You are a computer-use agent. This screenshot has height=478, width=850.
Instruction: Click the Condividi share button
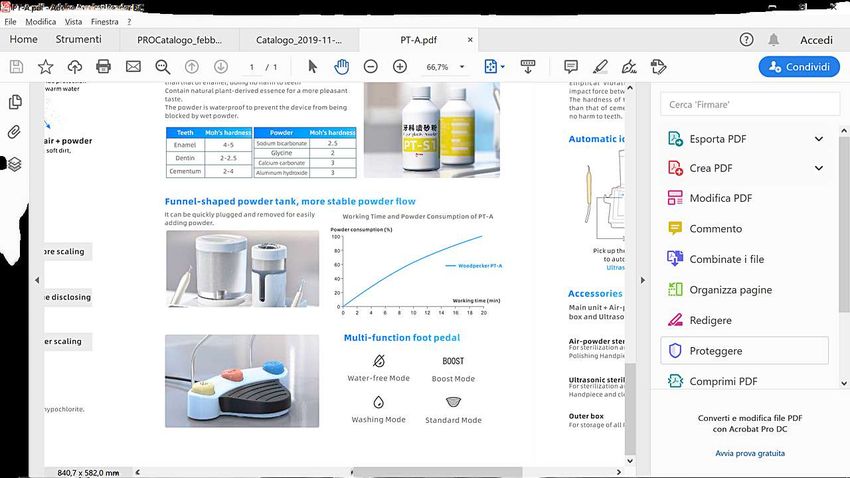(x=799, y=67)
